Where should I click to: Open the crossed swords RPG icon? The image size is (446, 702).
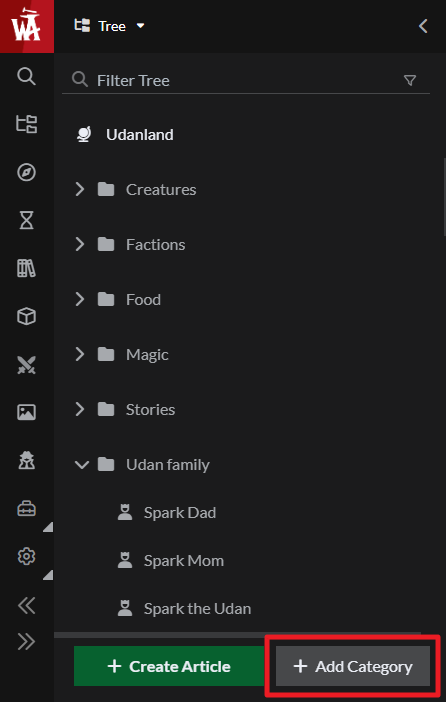coord(26,364)
